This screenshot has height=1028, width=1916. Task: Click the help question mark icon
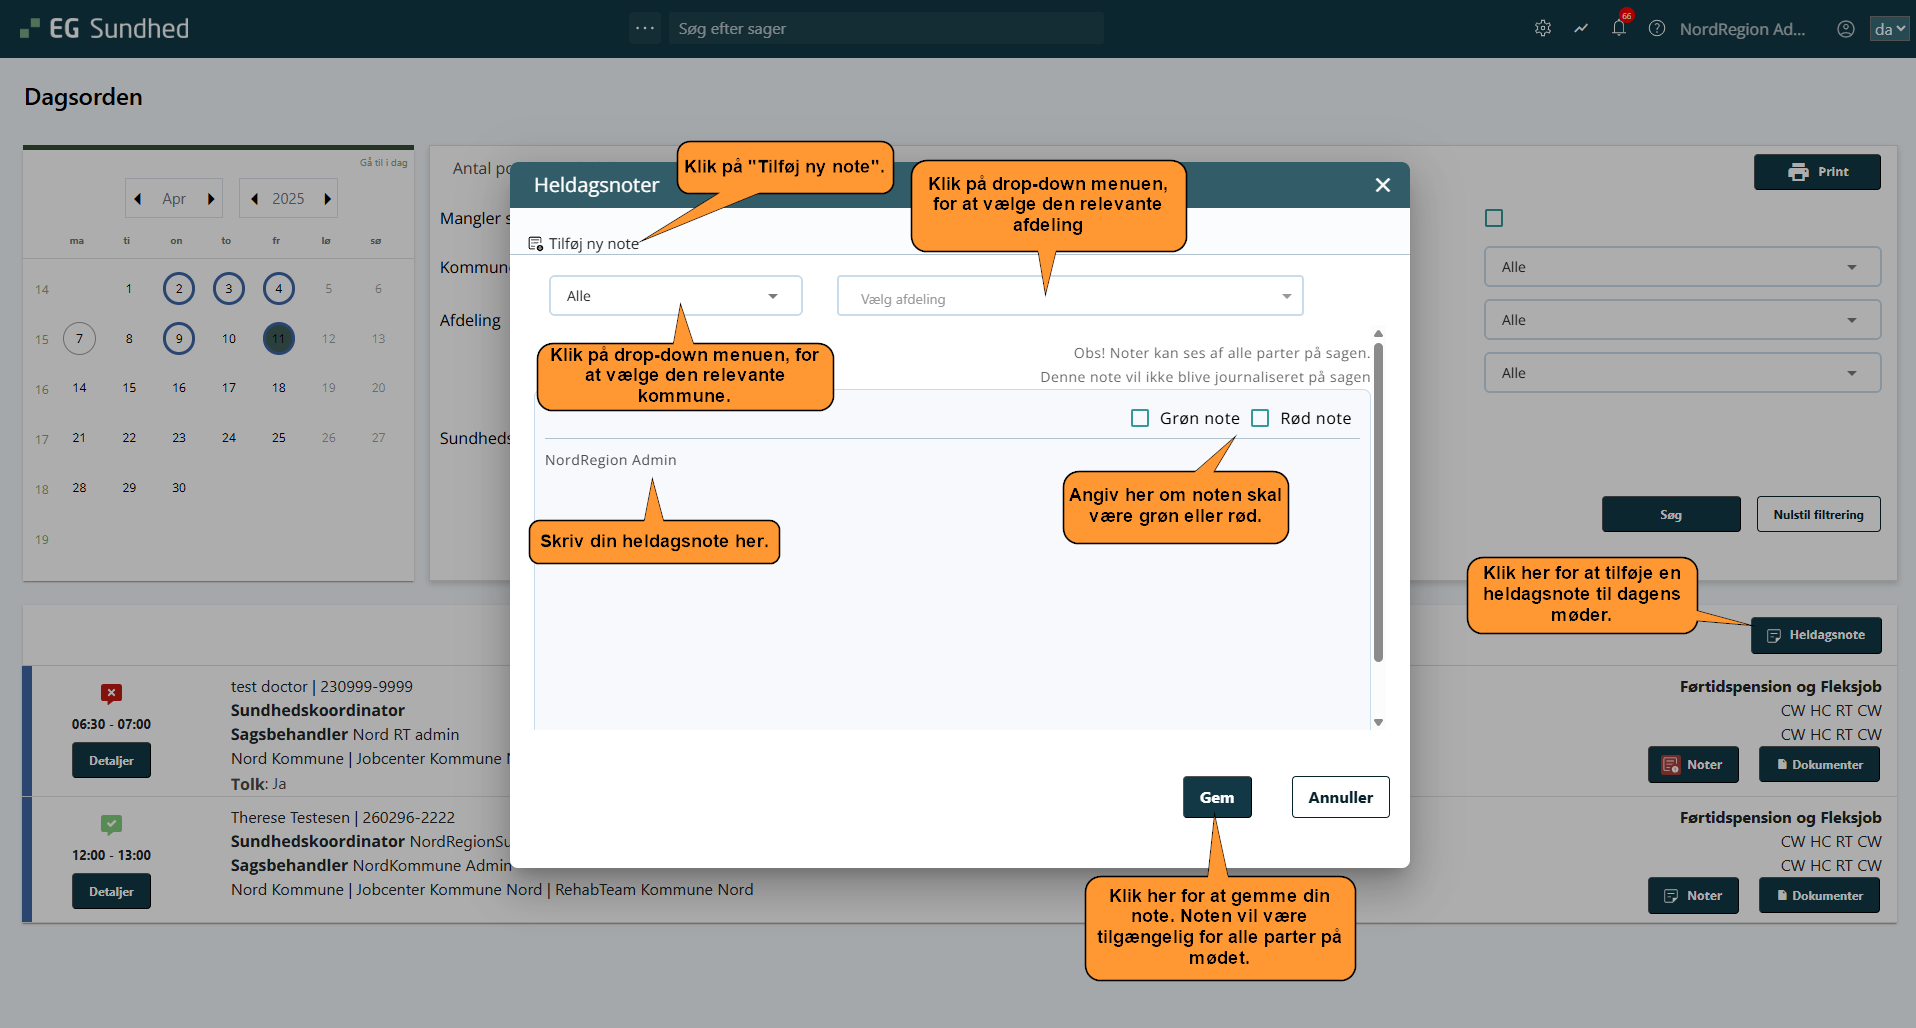(x=1657, y=28)
